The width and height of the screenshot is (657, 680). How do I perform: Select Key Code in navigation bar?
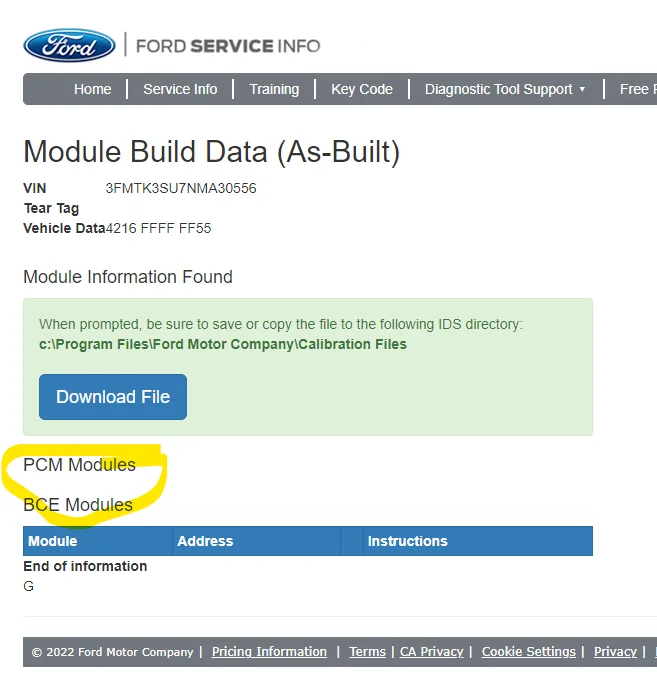(362, 89)
